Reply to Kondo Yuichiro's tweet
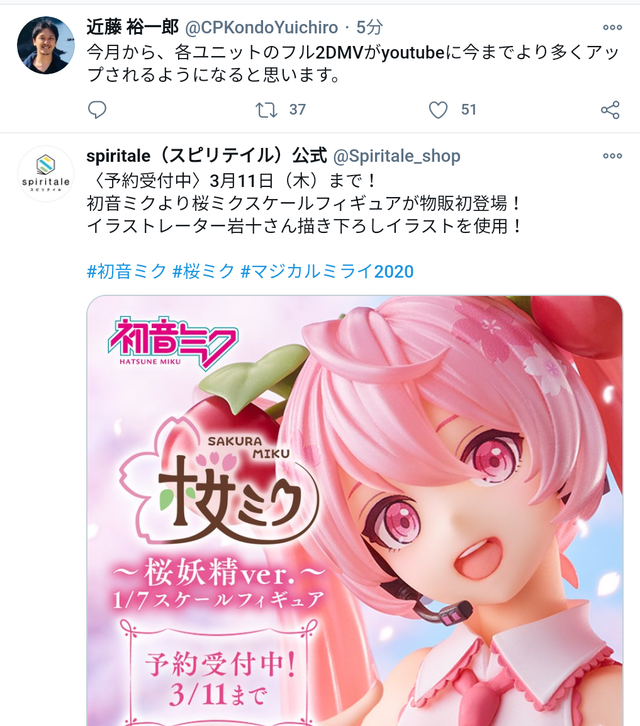The width and height of the screenshot is (640, 726). click(97, 110)
